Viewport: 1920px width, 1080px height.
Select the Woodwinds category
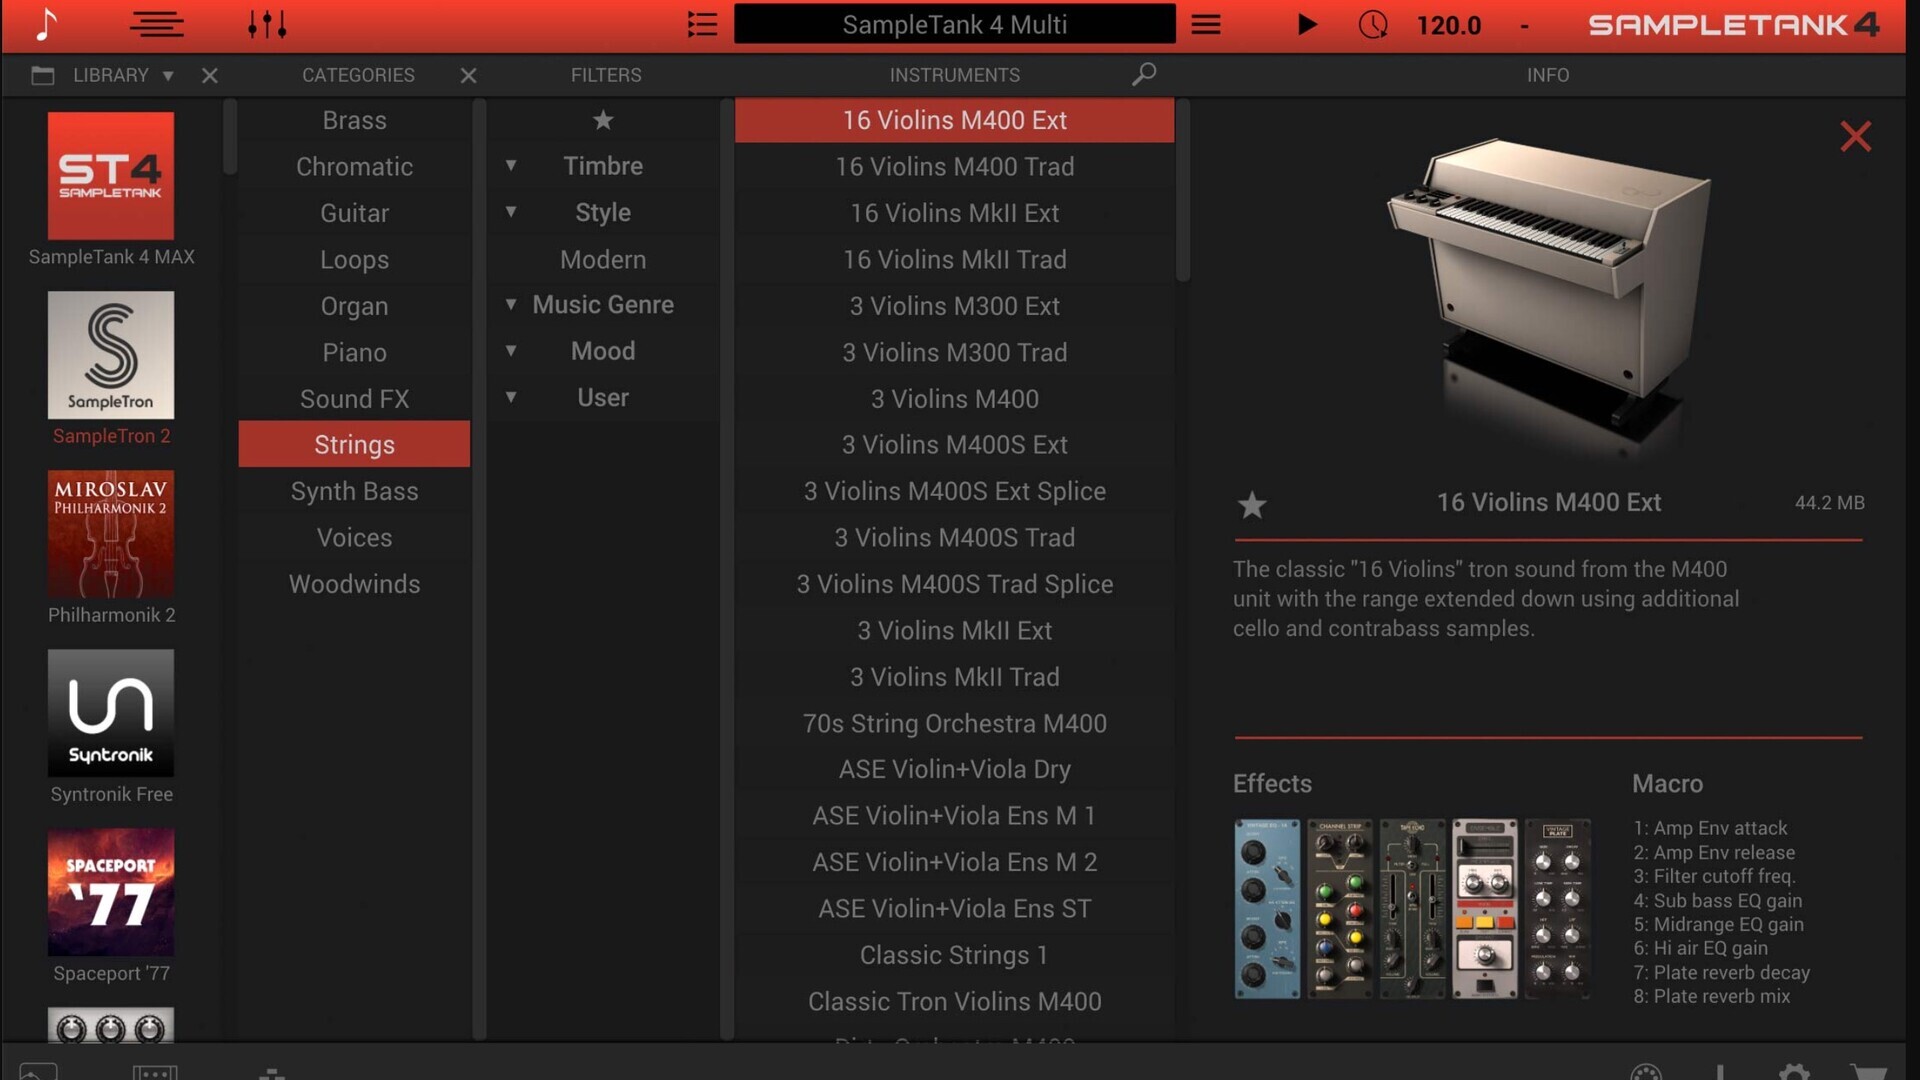pos(354,584)
